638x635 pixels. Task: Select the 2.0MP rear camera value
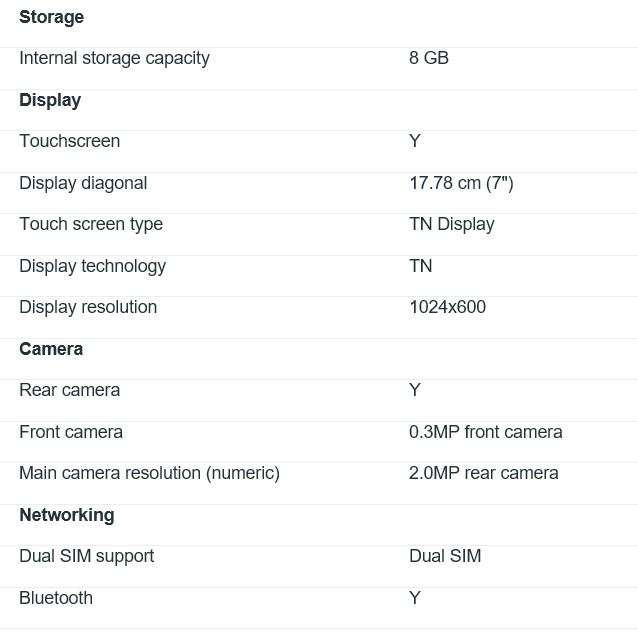click(484, 473)
